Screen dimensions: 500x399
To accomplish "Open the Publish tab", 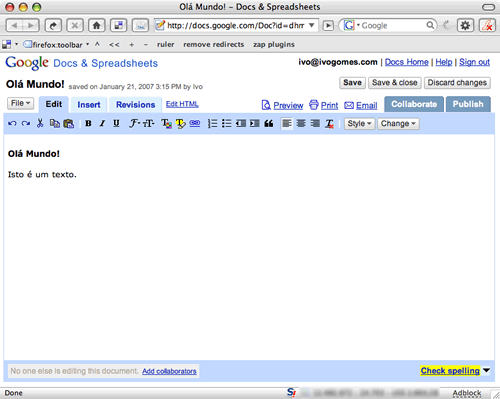I will tap(468, 104).
